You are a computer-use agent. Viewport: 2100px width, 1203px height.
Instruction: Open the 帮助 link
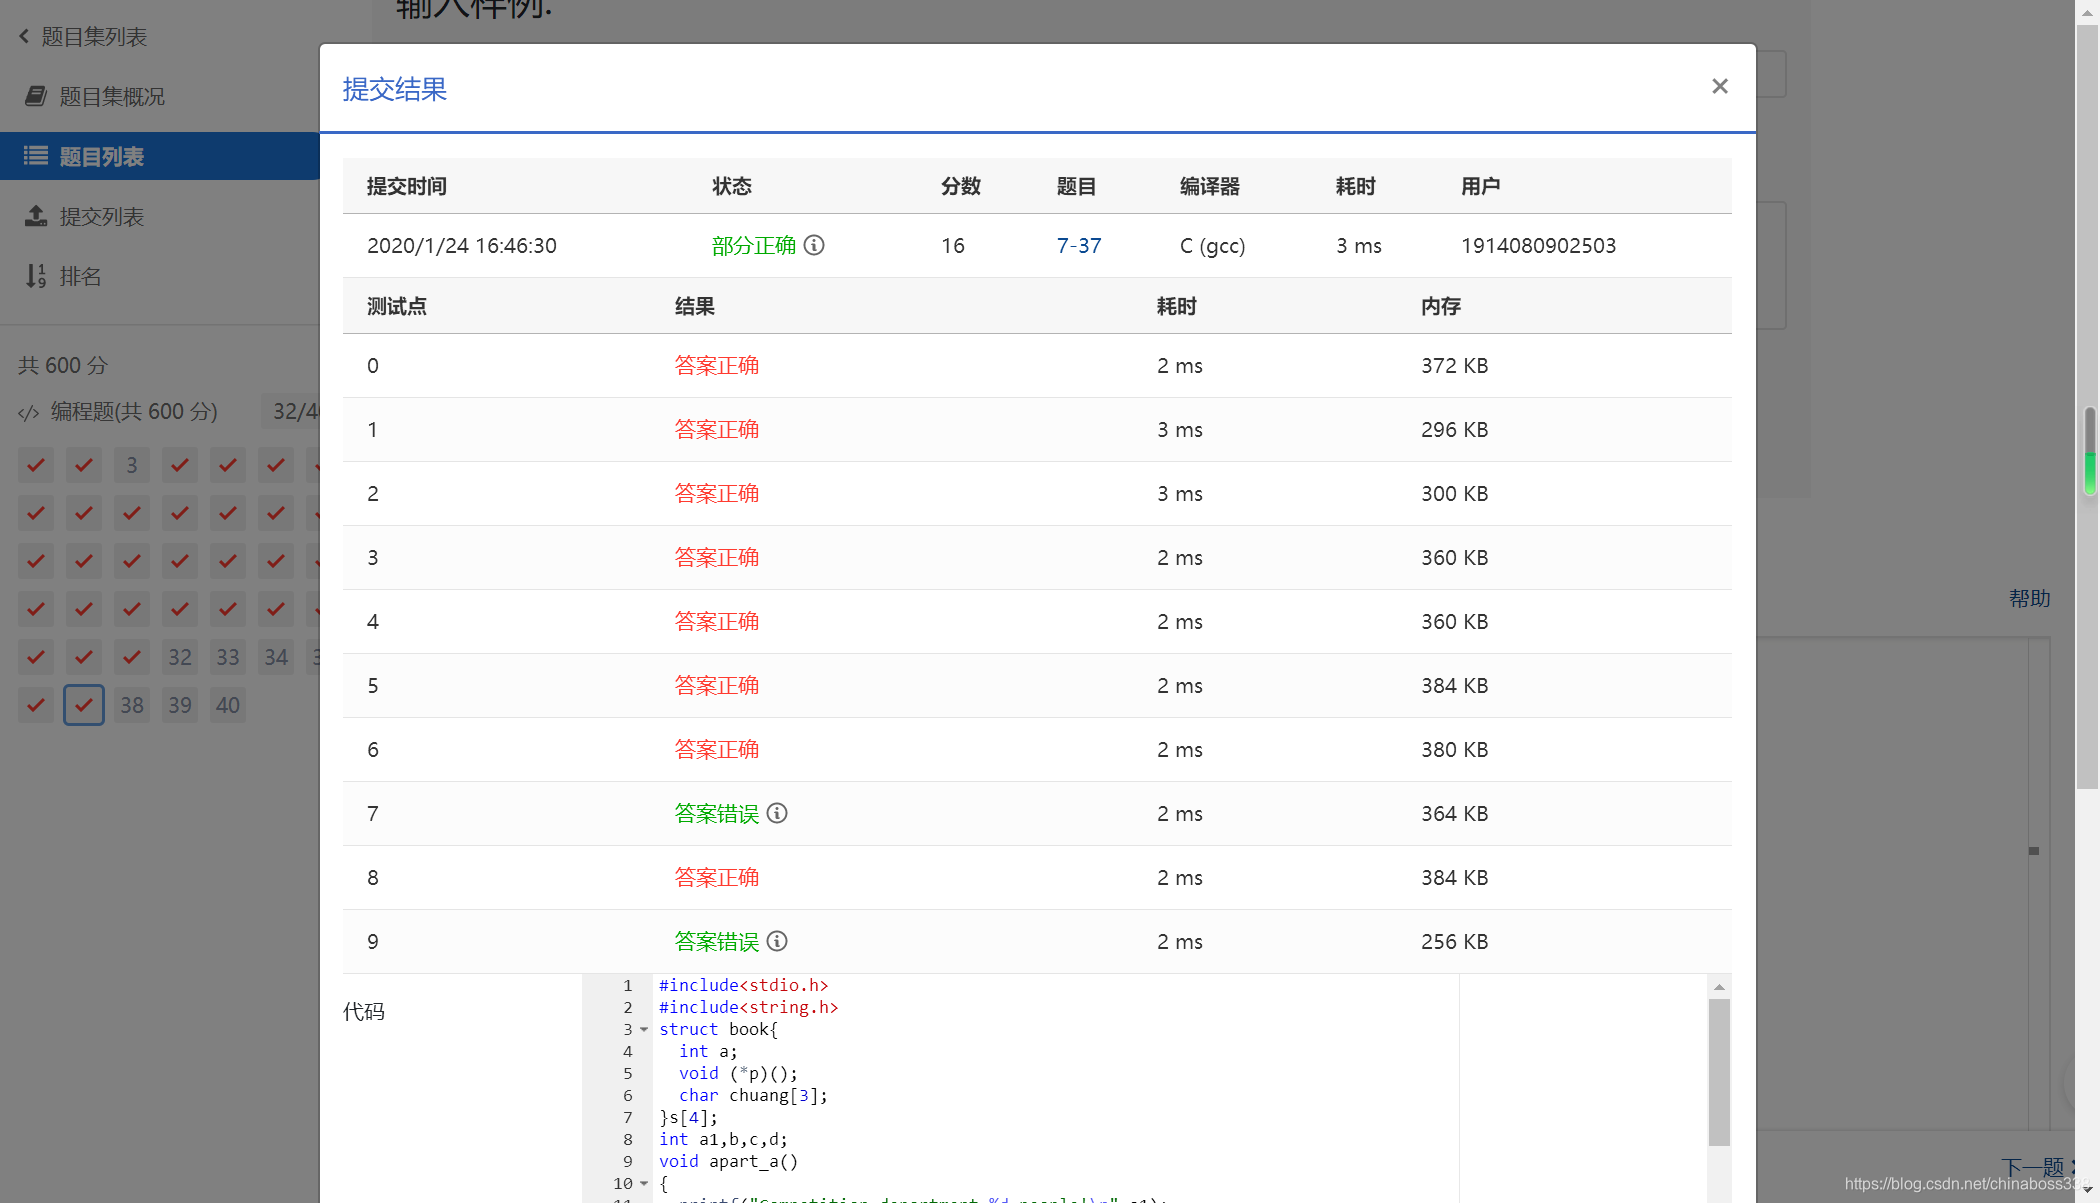(x=2030, y=598)
